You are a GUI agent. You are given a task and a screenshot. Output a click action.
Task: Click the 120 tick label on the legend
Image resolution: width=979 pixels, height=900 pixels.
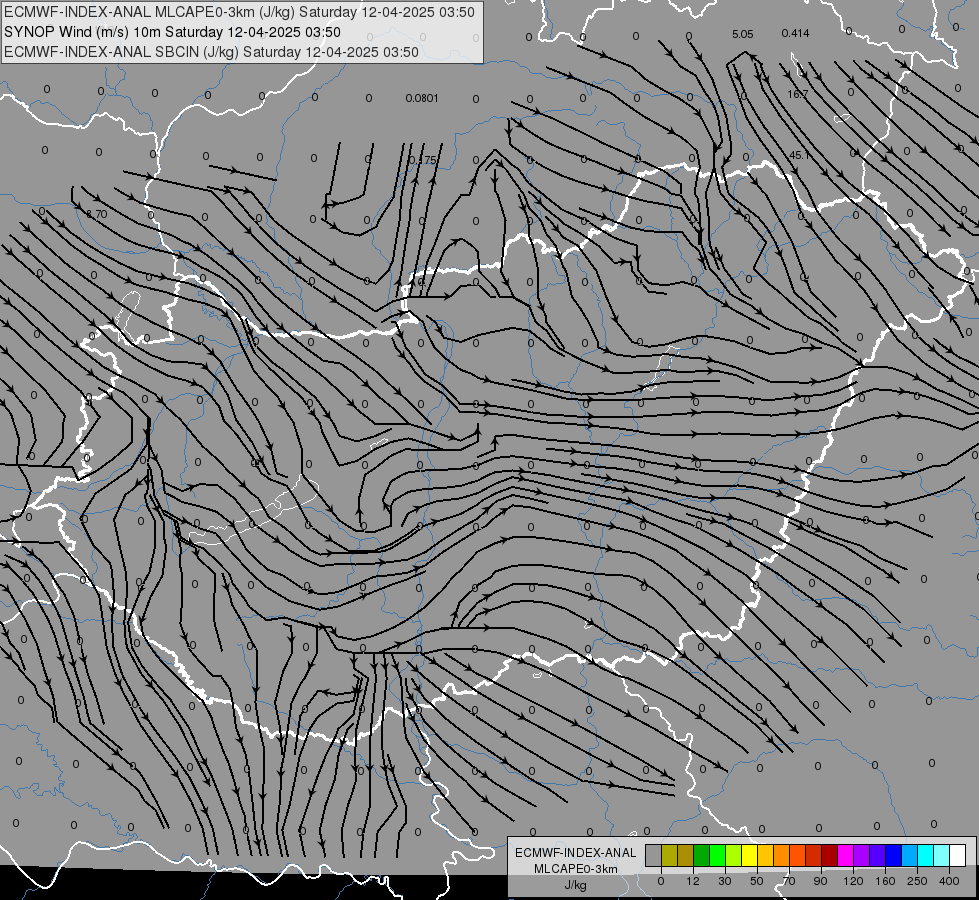tap(853, 881)
